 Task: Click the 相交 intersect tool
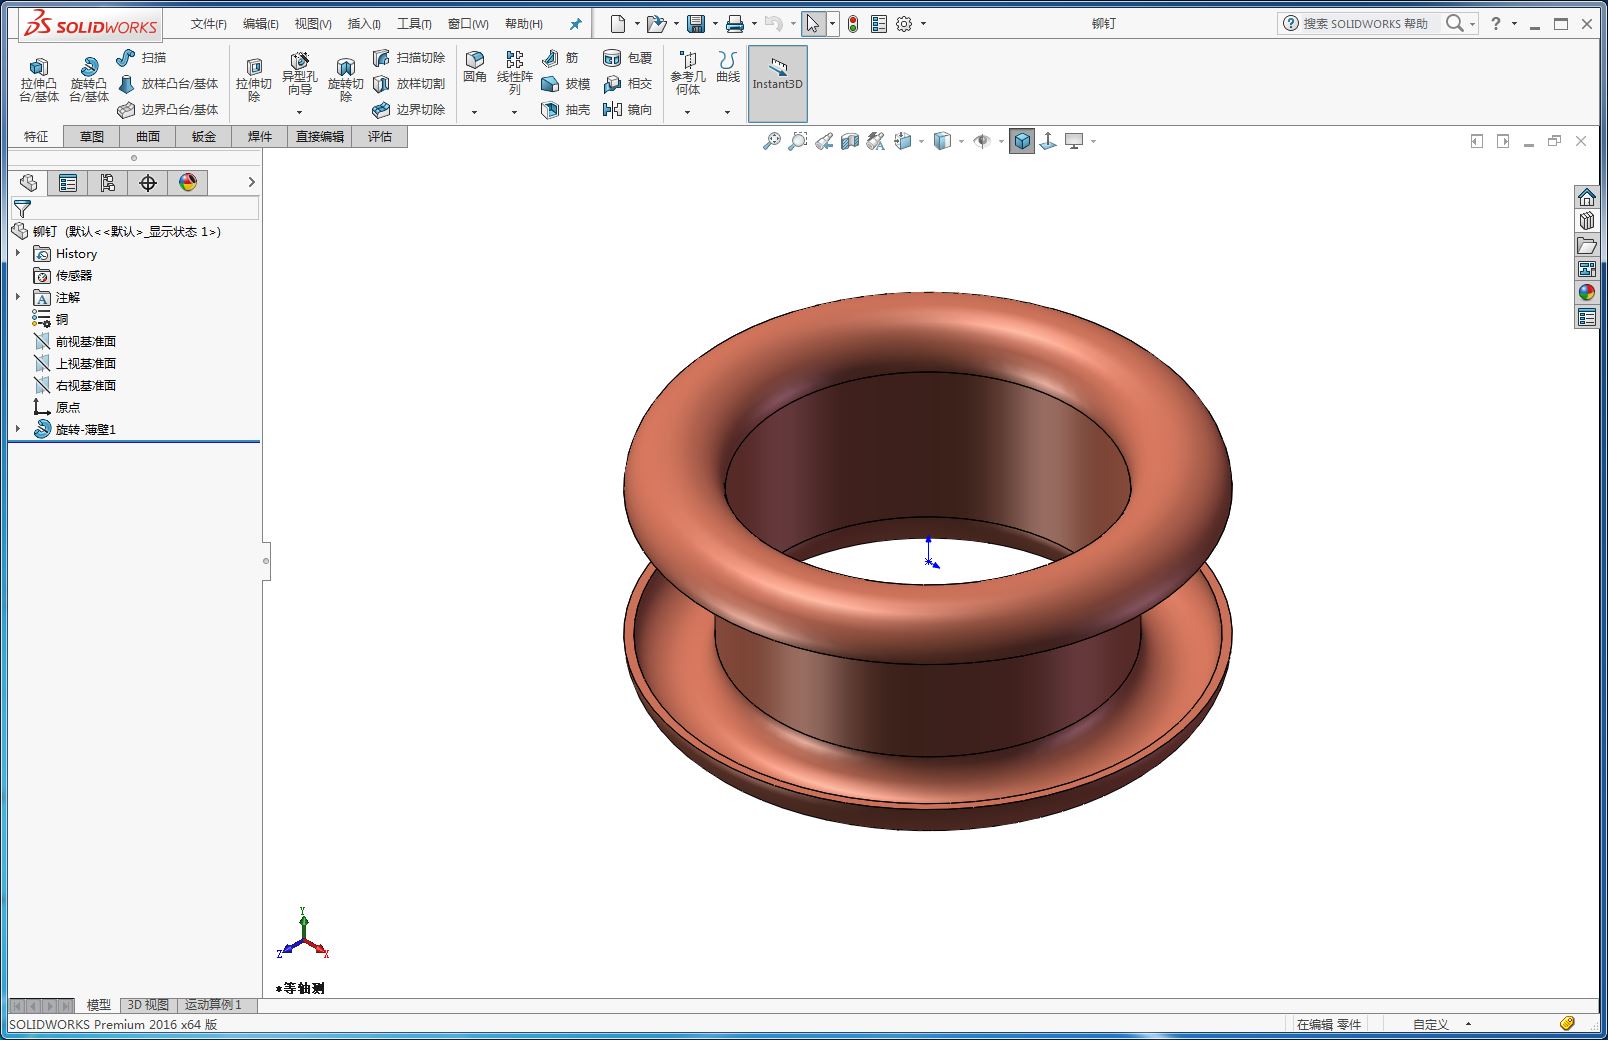(627, 84)
